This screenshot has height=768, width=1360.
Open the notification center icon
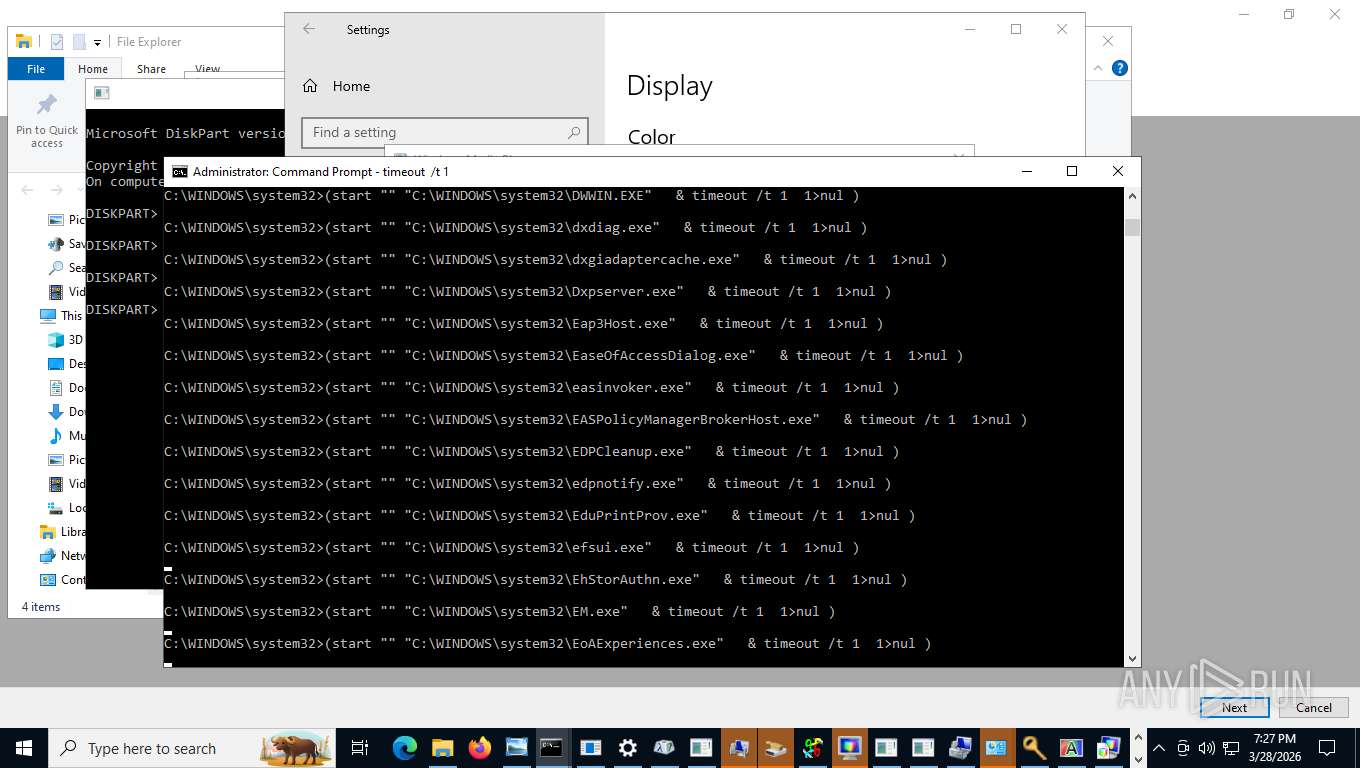pos(1327,748)
